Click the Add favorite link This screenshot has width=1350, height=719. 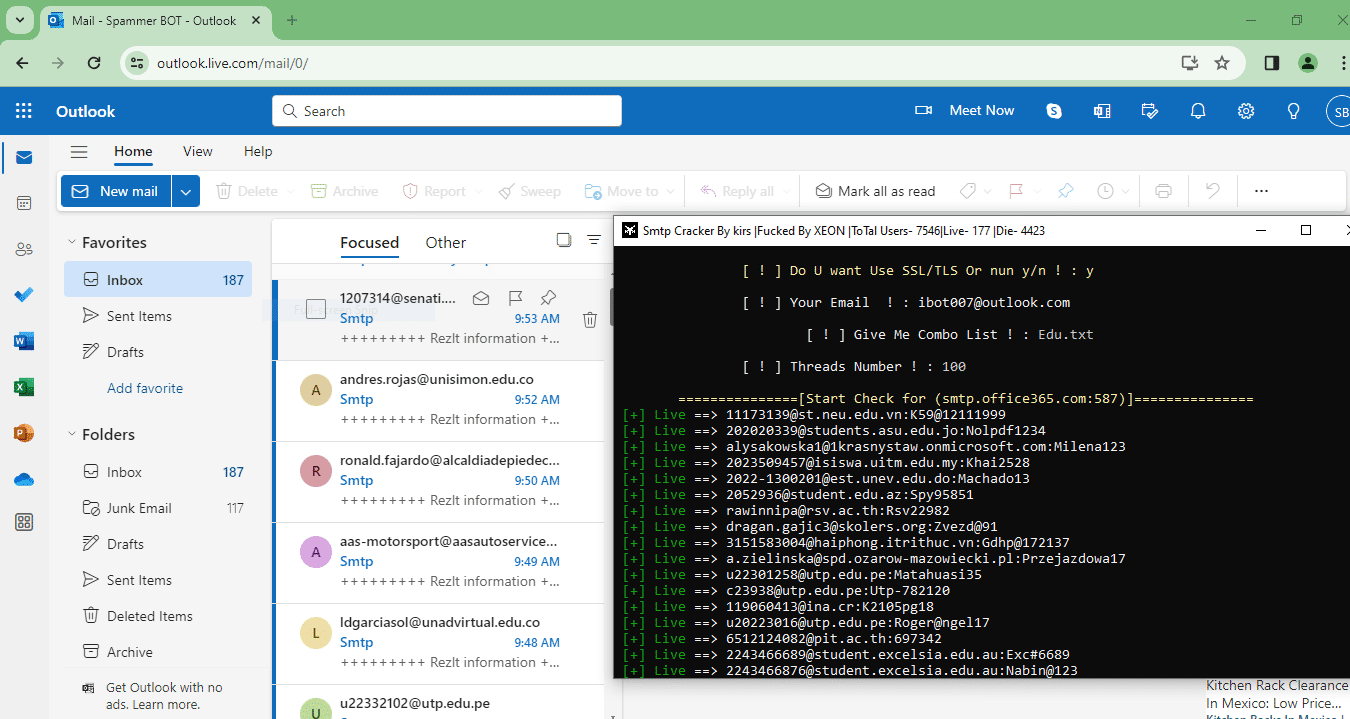[145, 388]
